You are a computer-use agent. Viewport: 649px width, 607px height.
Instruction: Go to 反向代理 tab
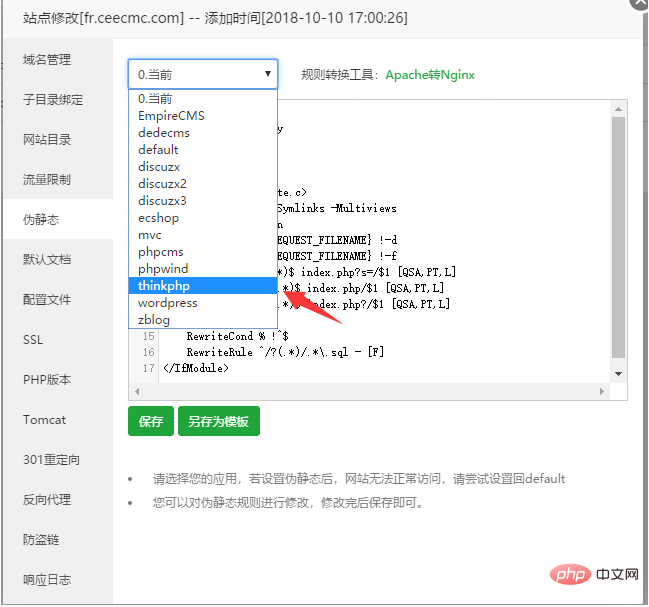pos(58,500)
